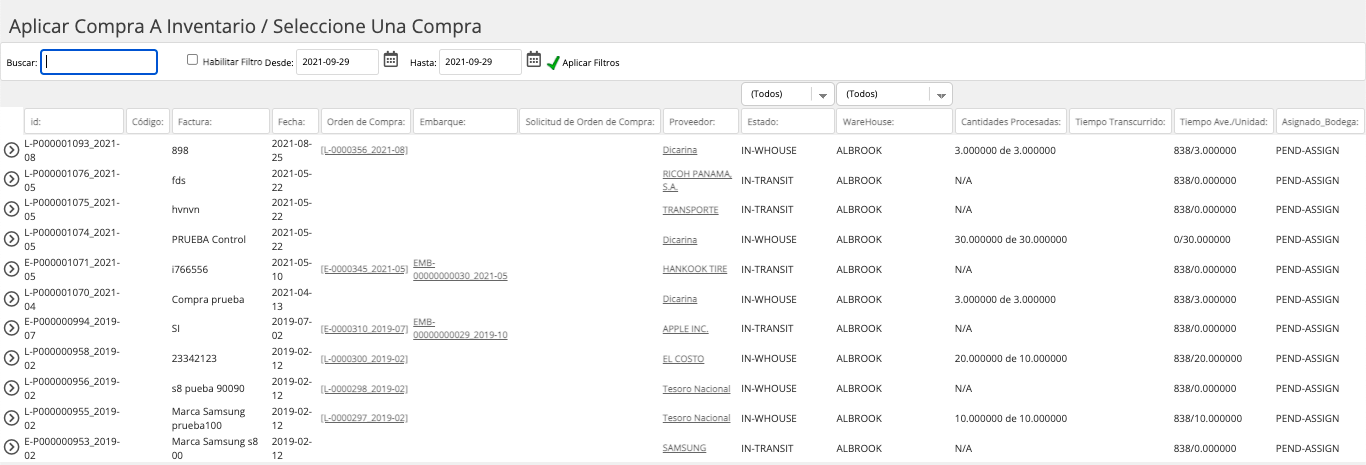Select row arrow for L-P000001074_2021-05
Screen dimensions: 1366x465
click(x=12, y=240)
